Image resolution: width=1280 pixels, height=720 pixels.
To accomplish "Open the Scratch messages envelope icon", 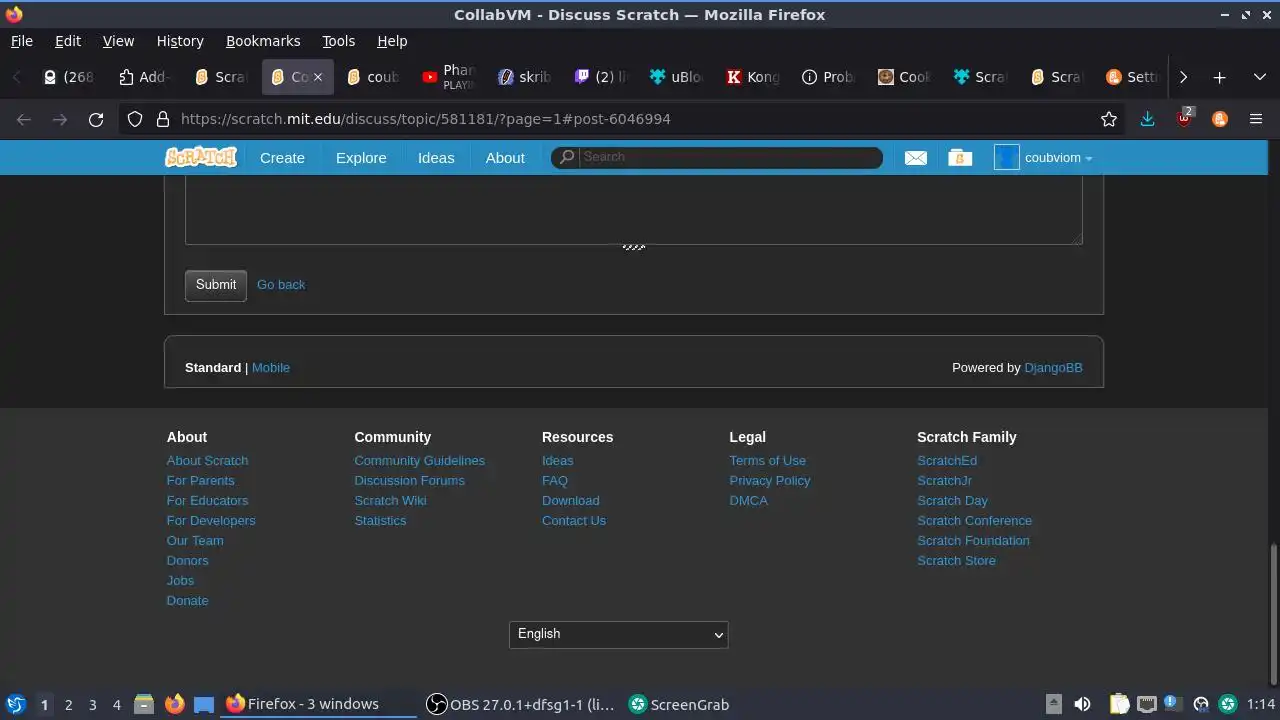I will (x=915, y=158).
